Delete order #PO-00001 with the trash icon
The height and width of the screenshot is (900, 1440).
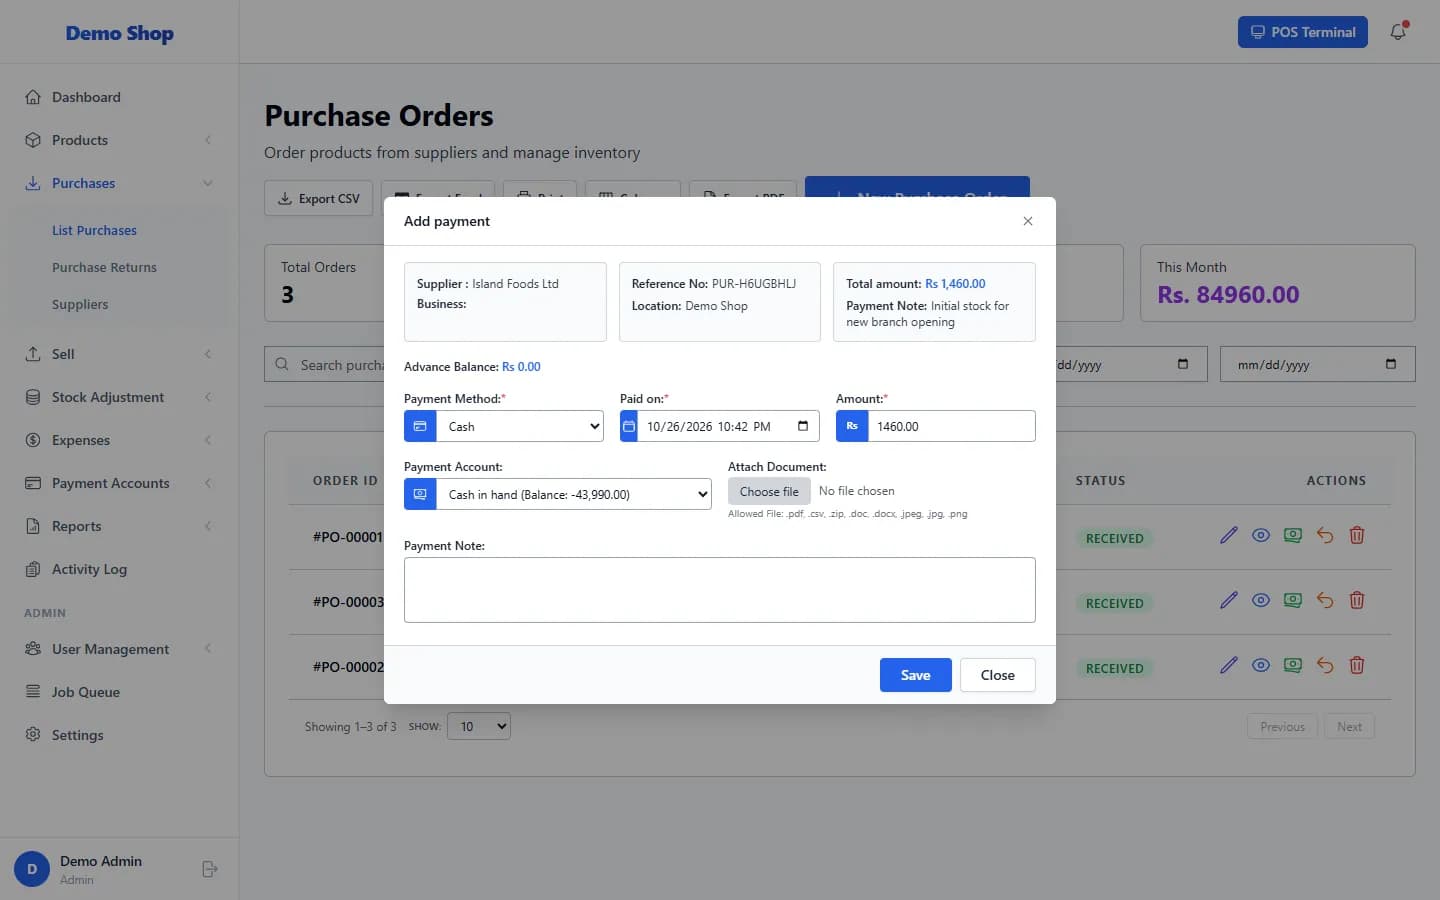pyautogui.click(x=1357, y=535)
